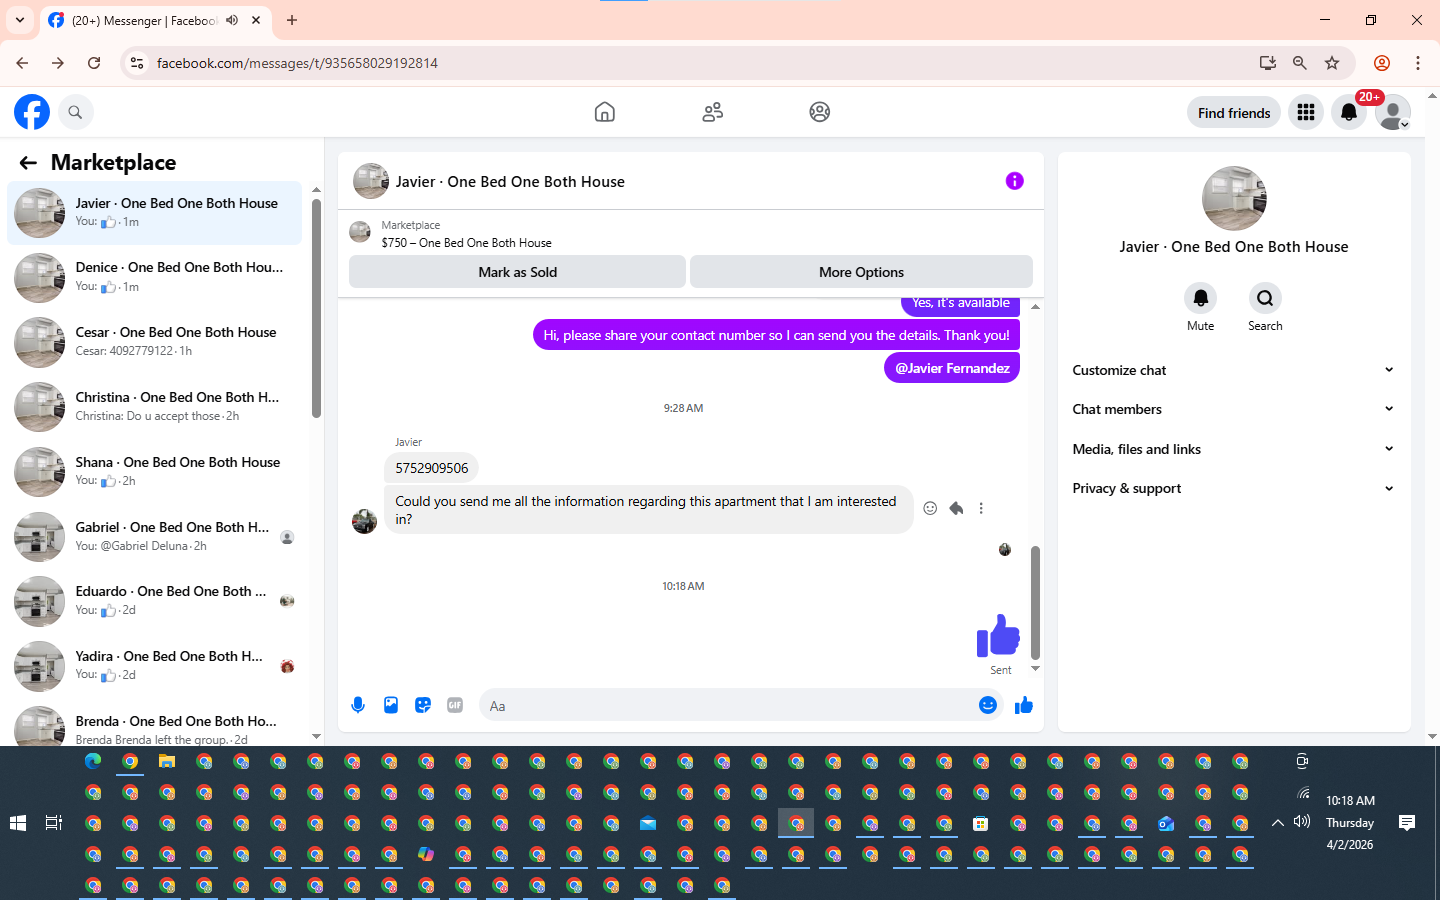Image resolution: width=1440 pixels, height=900 pixels.
Task: Expand Chat members section
Action: pyautogui.click(x=1233, y=409)
